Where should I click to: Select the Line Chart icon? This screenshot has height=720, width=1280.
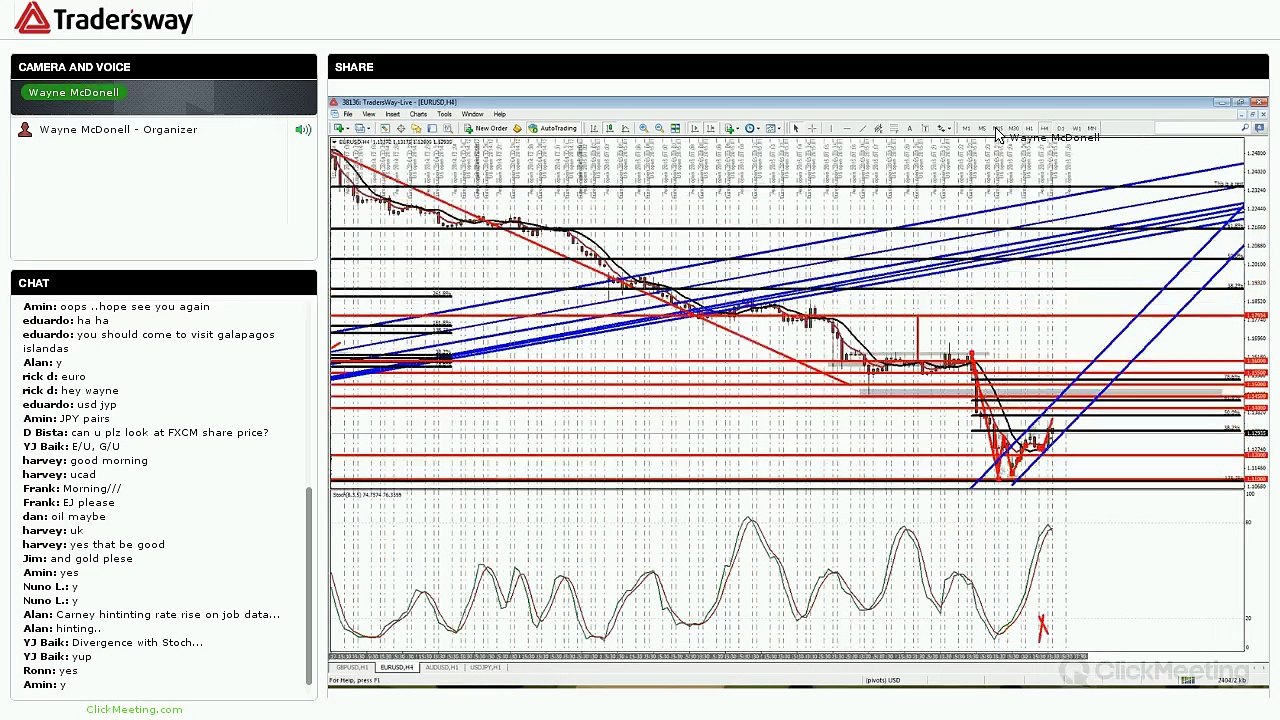pos(626,128)
